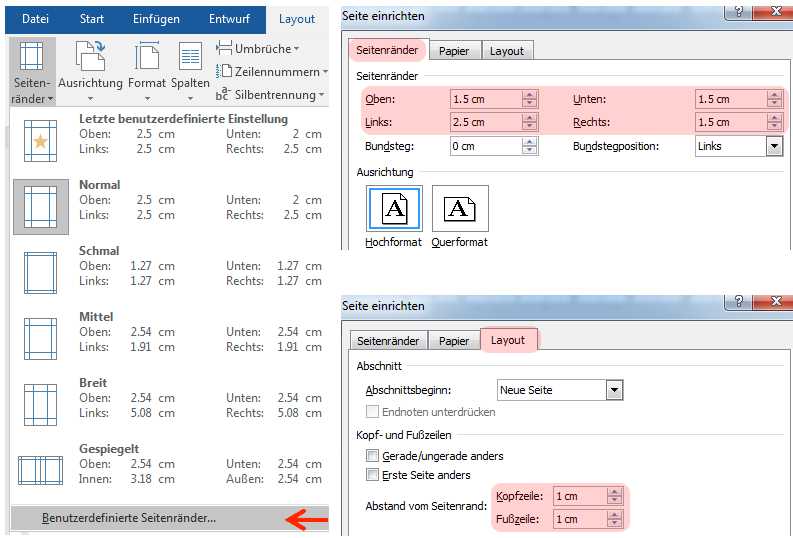The height and width of the screenshot is (538, 793).
Task: Click Benutzerdefinierte Seitenränder menu entry
Action: coord(129,518)
